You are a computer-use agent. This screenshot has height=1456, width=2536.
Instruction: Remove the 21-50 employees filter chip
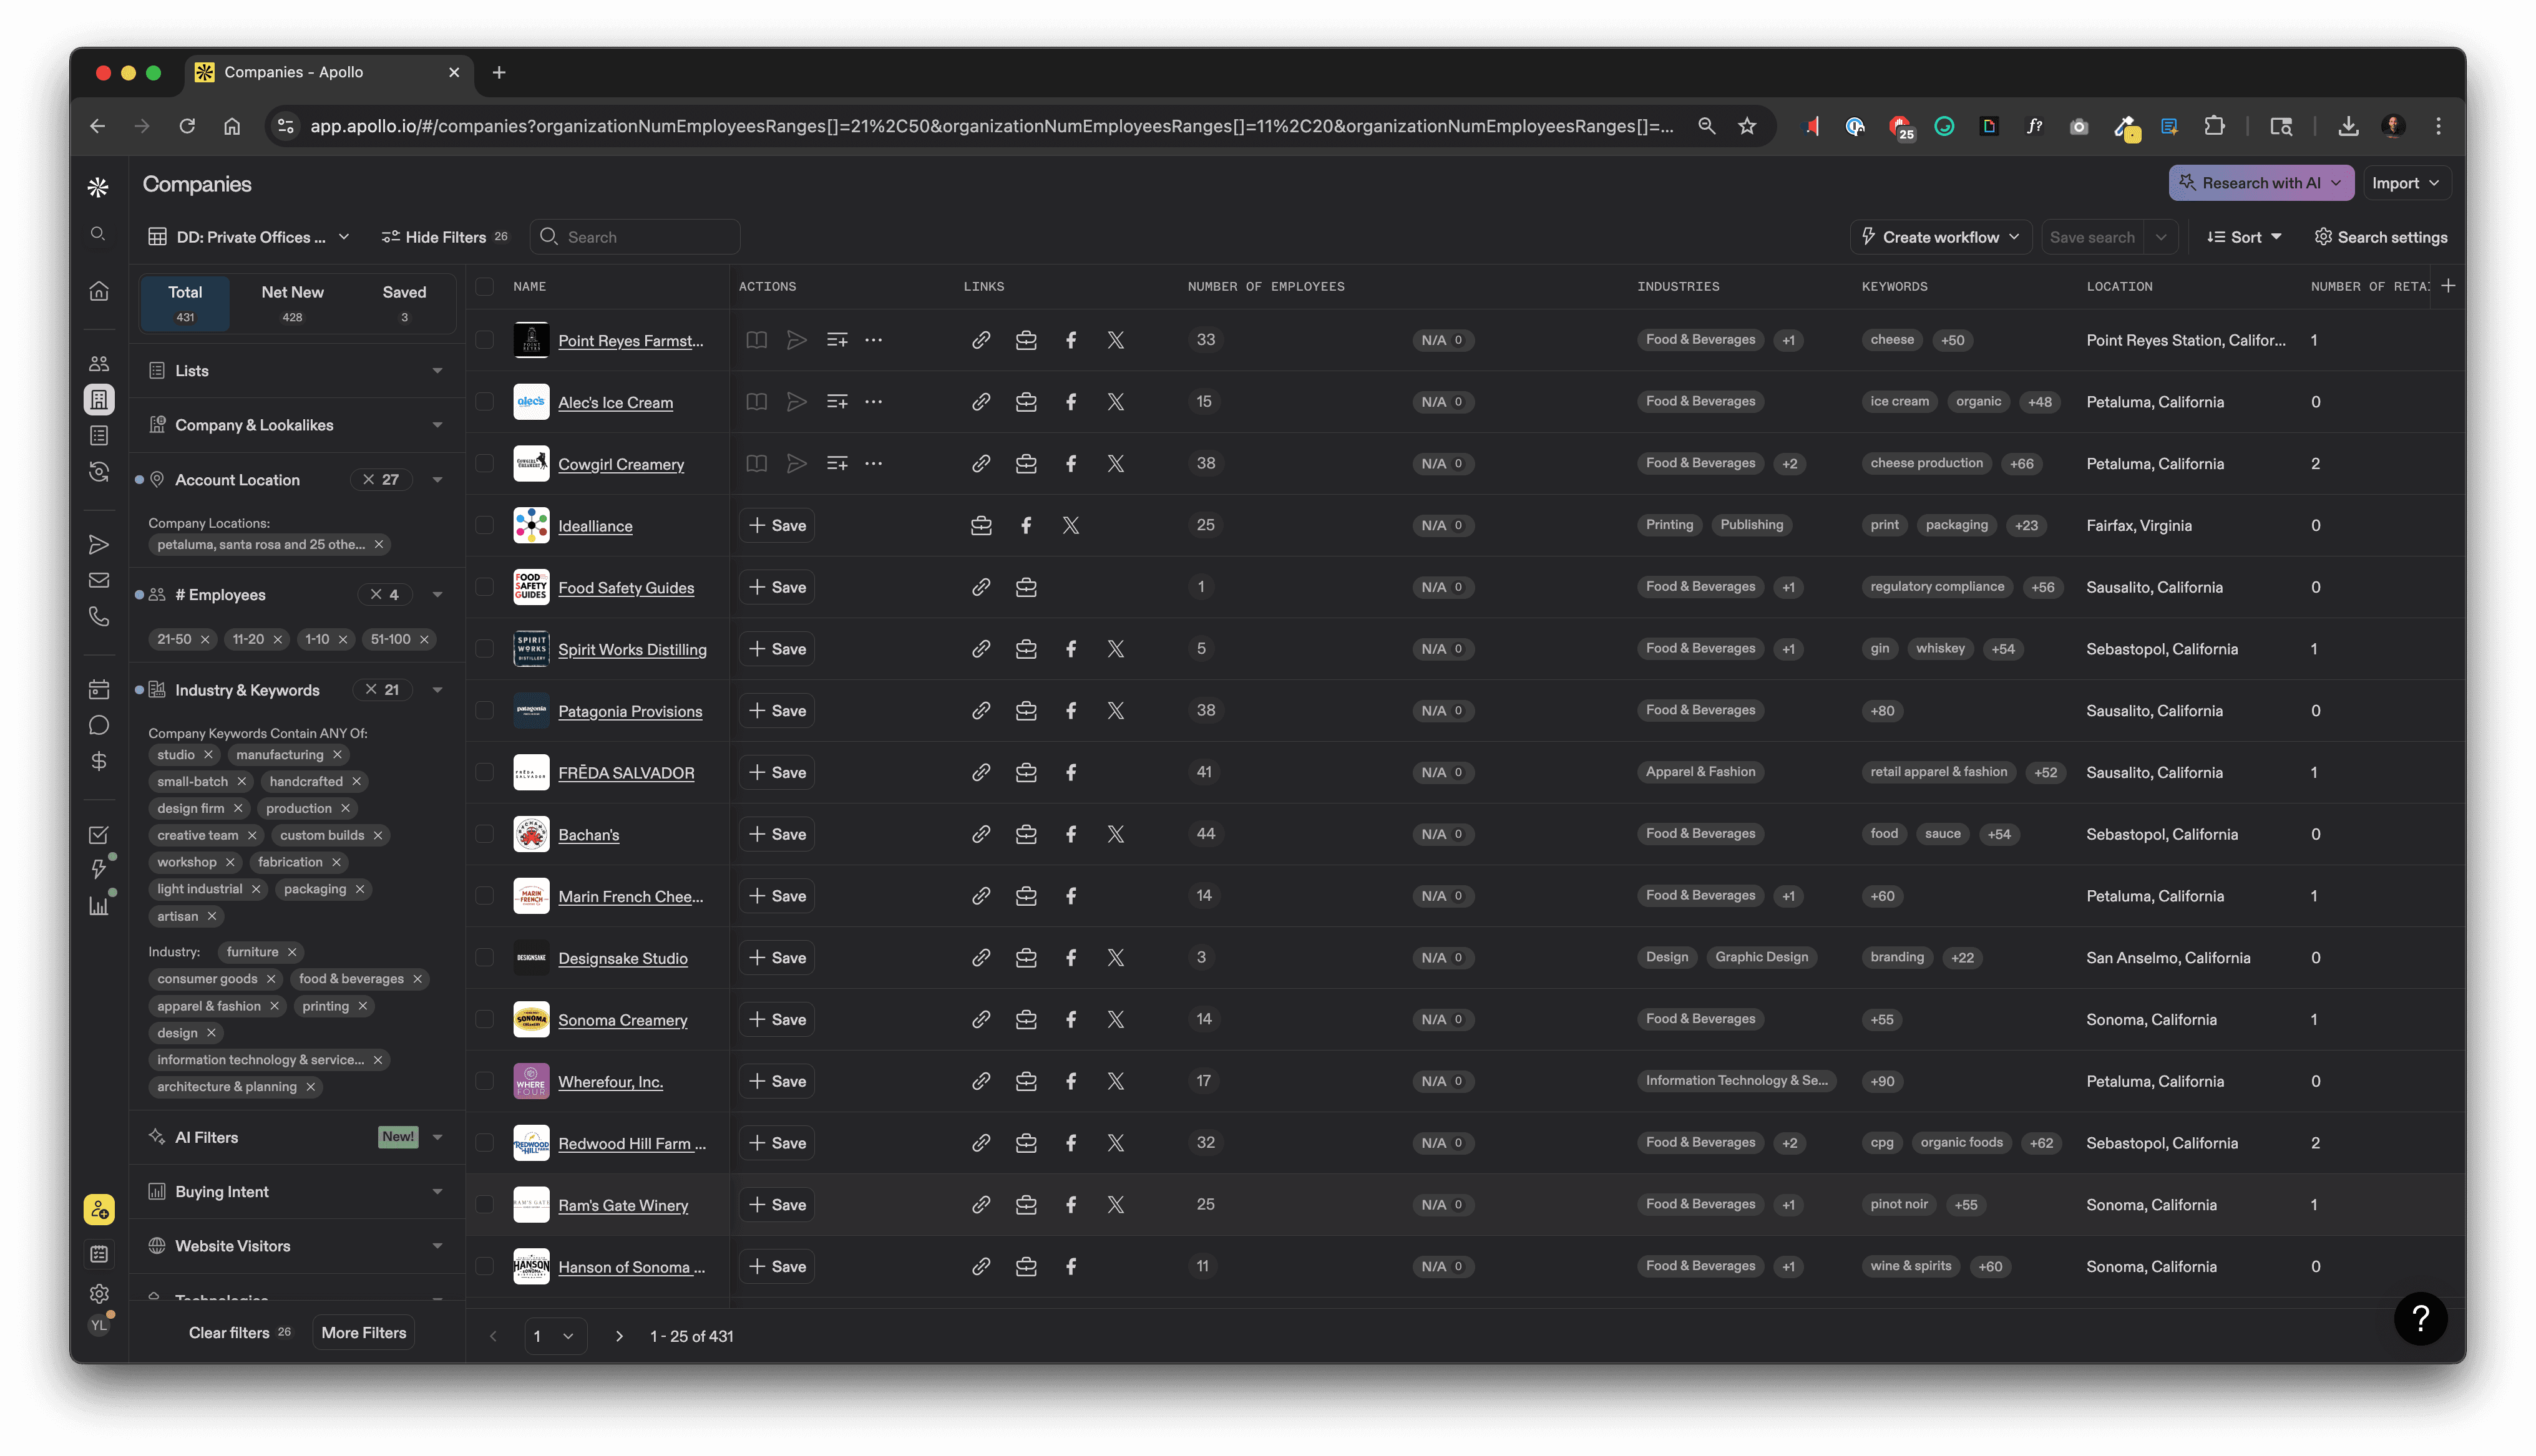click(205, 640)
